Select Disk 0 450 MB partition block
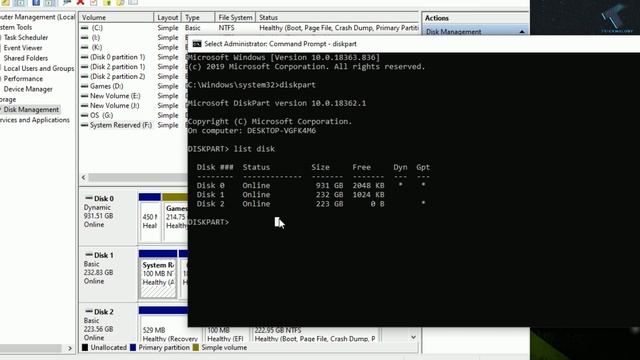Screen dimensions: 640x360 (150, 218)
